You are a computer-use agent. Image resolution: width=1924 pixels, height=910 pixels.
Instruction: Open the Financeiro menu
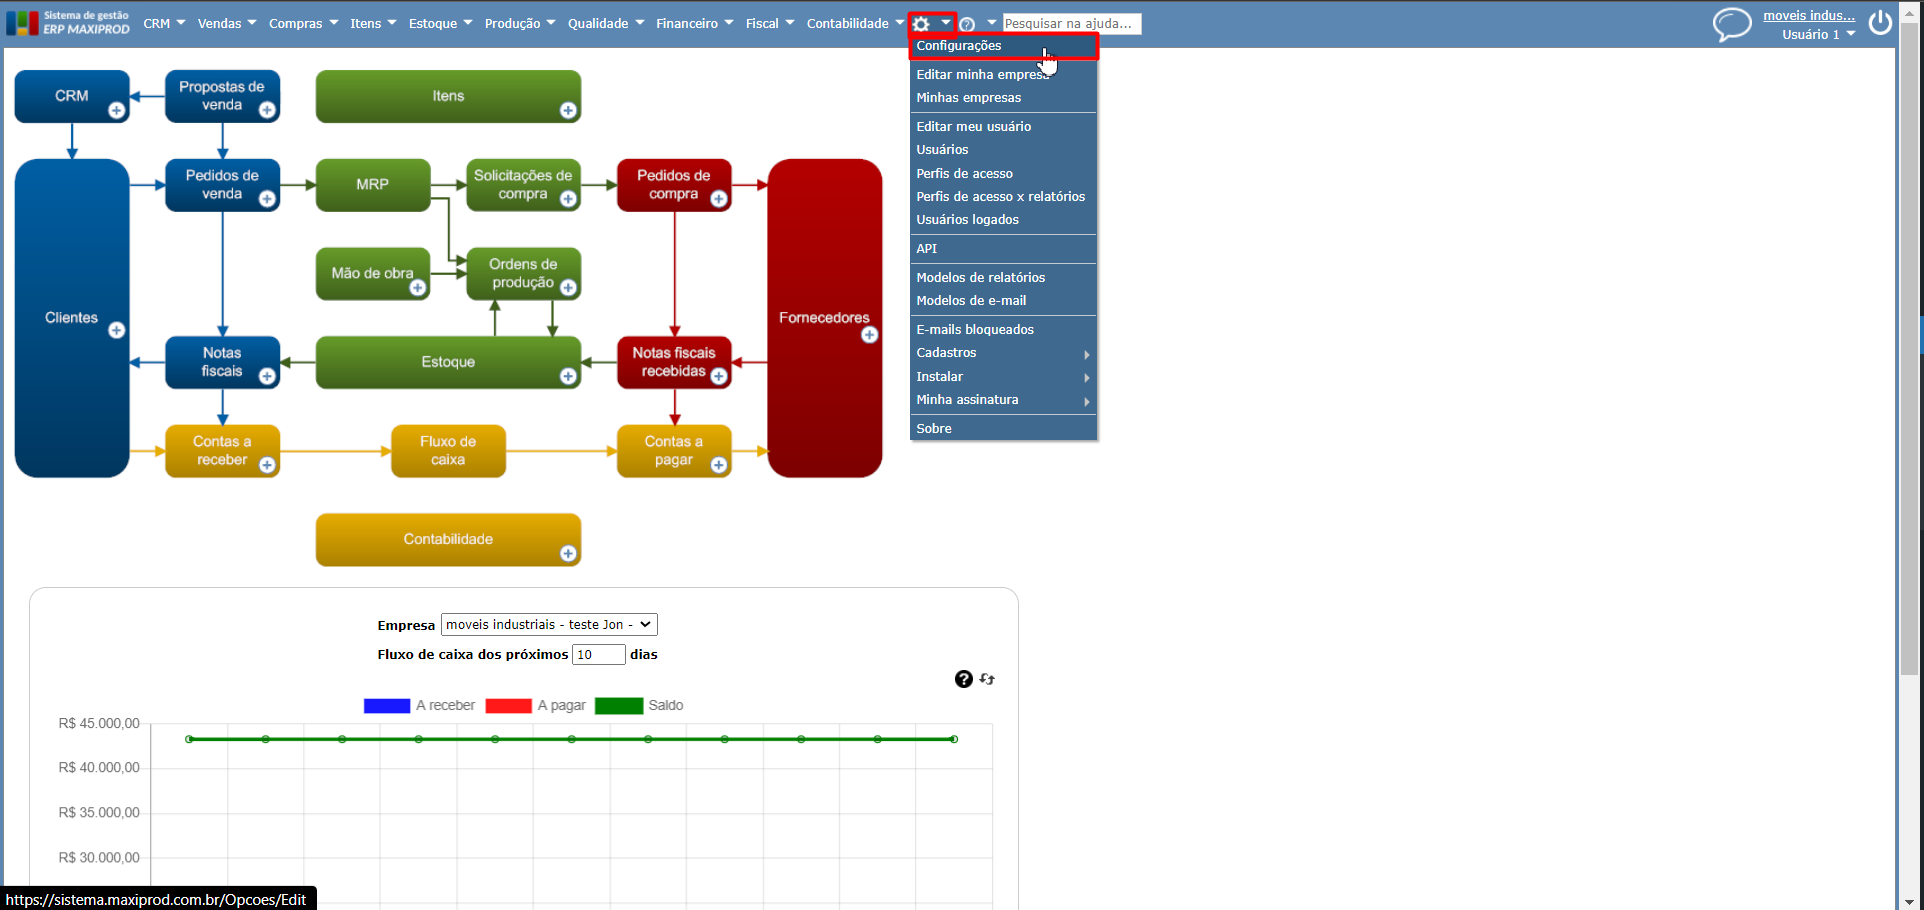694,23
